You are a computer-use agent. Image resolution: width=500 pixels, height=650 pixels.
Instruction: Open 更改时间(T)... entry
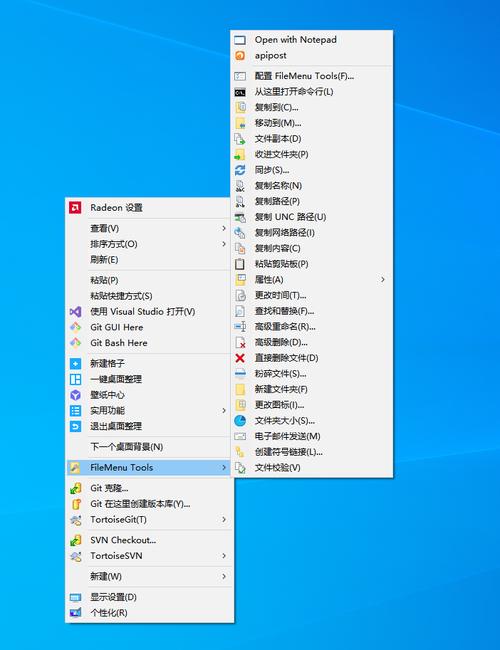coord(311,296)
